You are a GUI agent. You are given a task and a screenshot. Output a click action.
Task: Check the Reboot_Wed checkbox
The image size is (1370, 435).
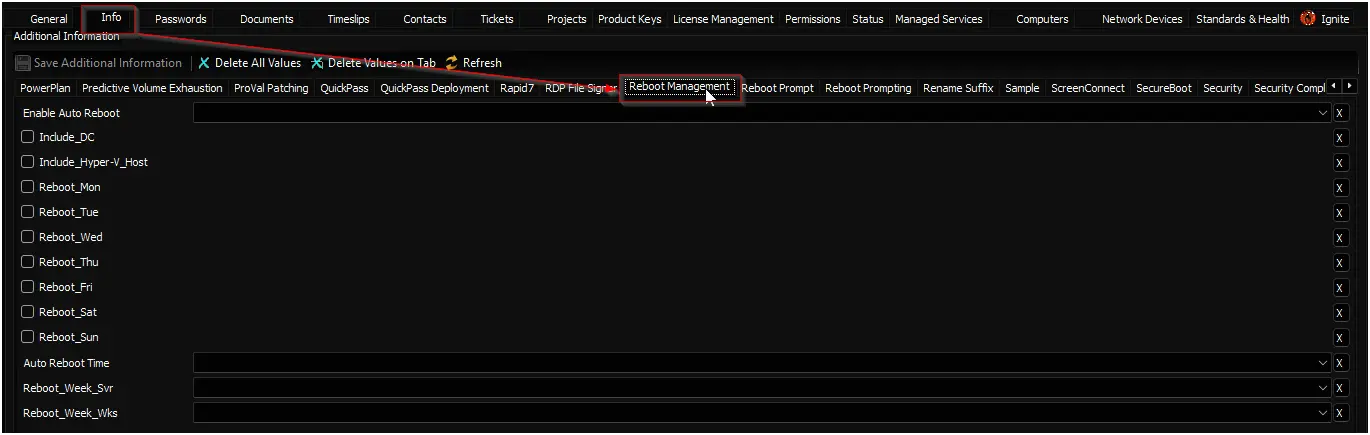point(28,237)
